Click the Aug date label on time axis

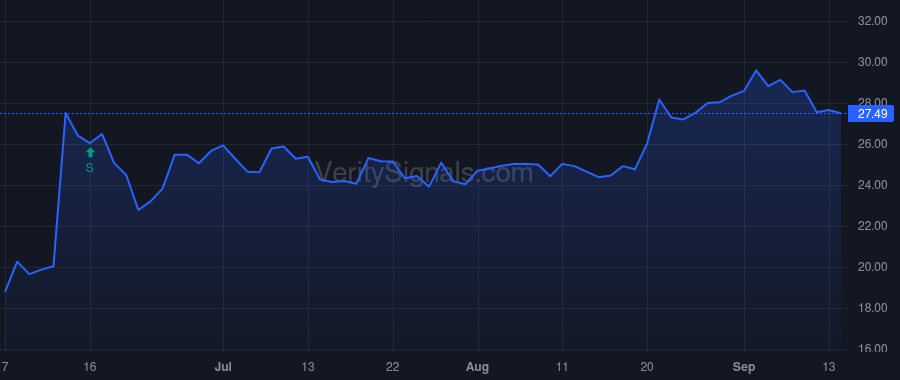478,367
